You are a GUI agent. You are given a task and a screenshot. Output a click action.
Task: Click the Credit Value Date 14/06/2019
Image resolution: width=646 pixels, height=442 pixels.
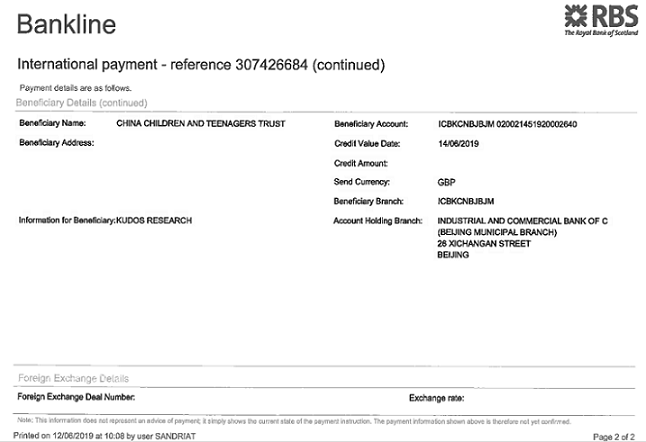pos(459,144)
